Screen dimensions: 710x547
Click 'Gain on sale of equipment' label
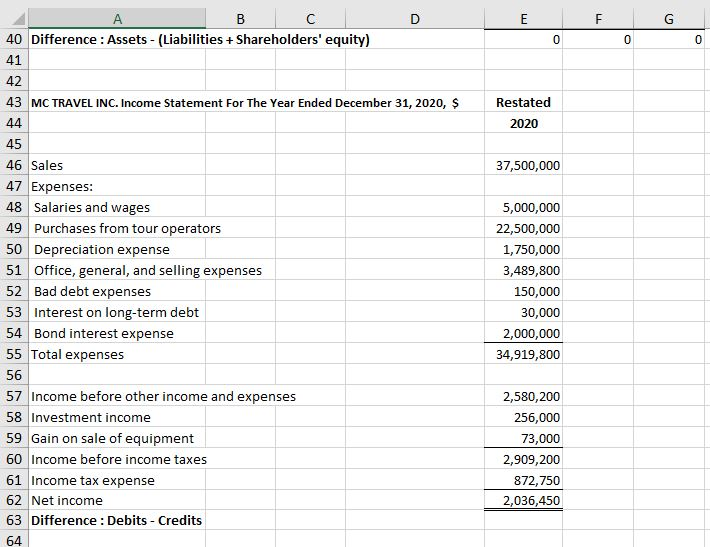[112, 438]
